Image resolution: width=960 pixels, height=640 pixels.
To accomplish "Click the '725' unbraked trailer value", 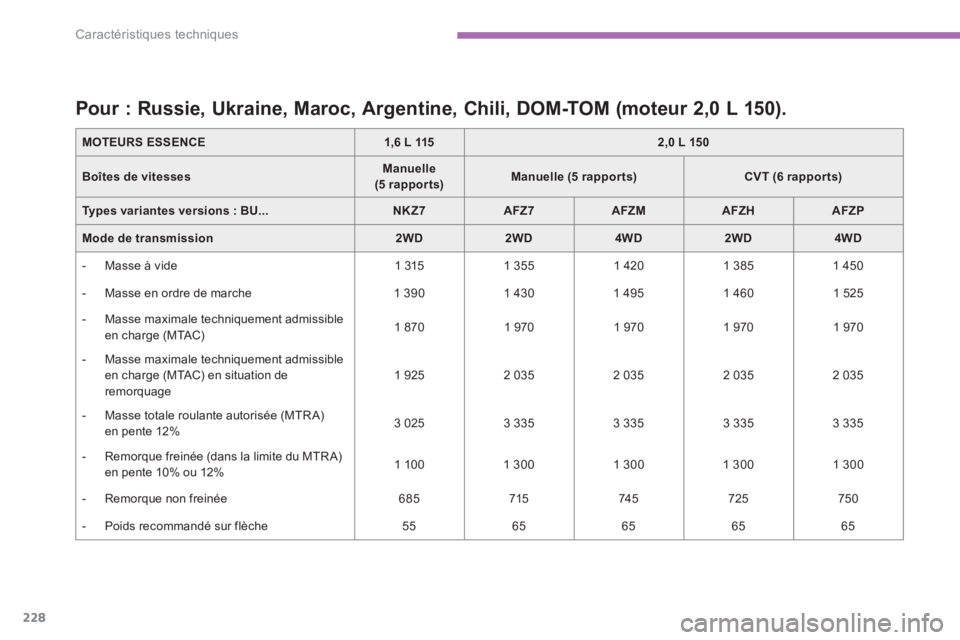I will click(738, 499).
